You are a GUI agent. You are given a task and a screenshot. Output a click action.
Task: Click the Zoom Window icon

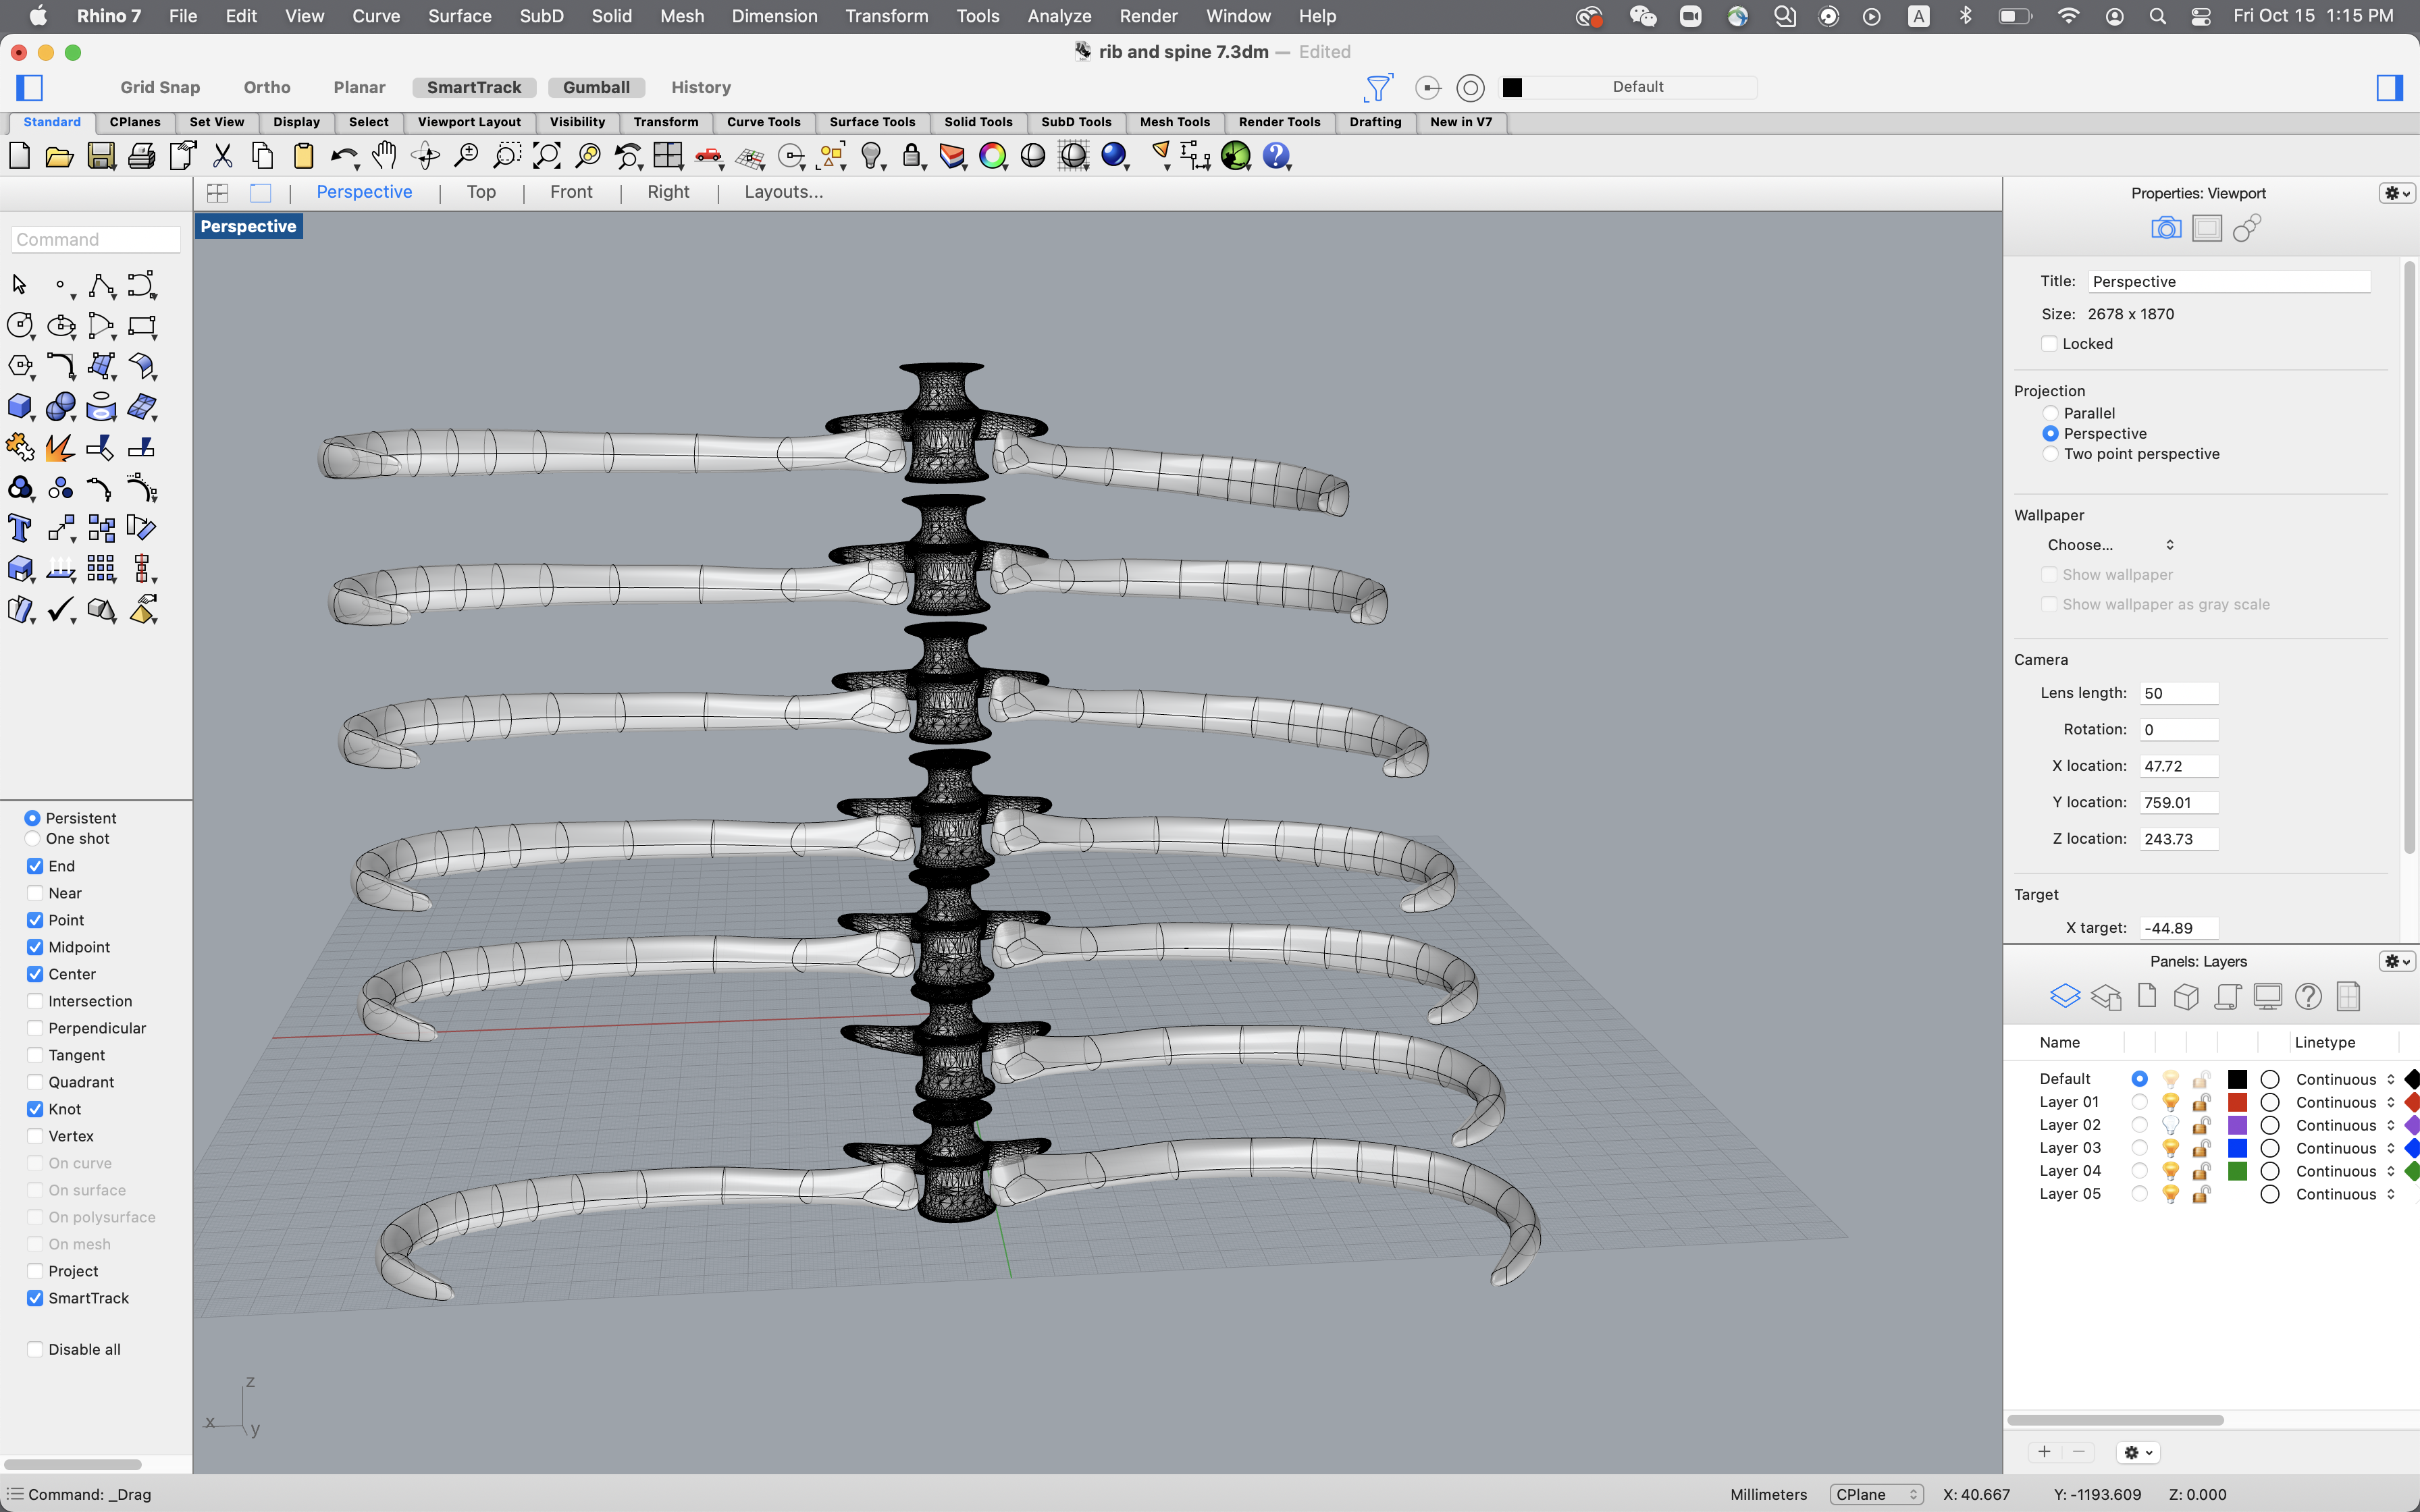click(507, 156)
